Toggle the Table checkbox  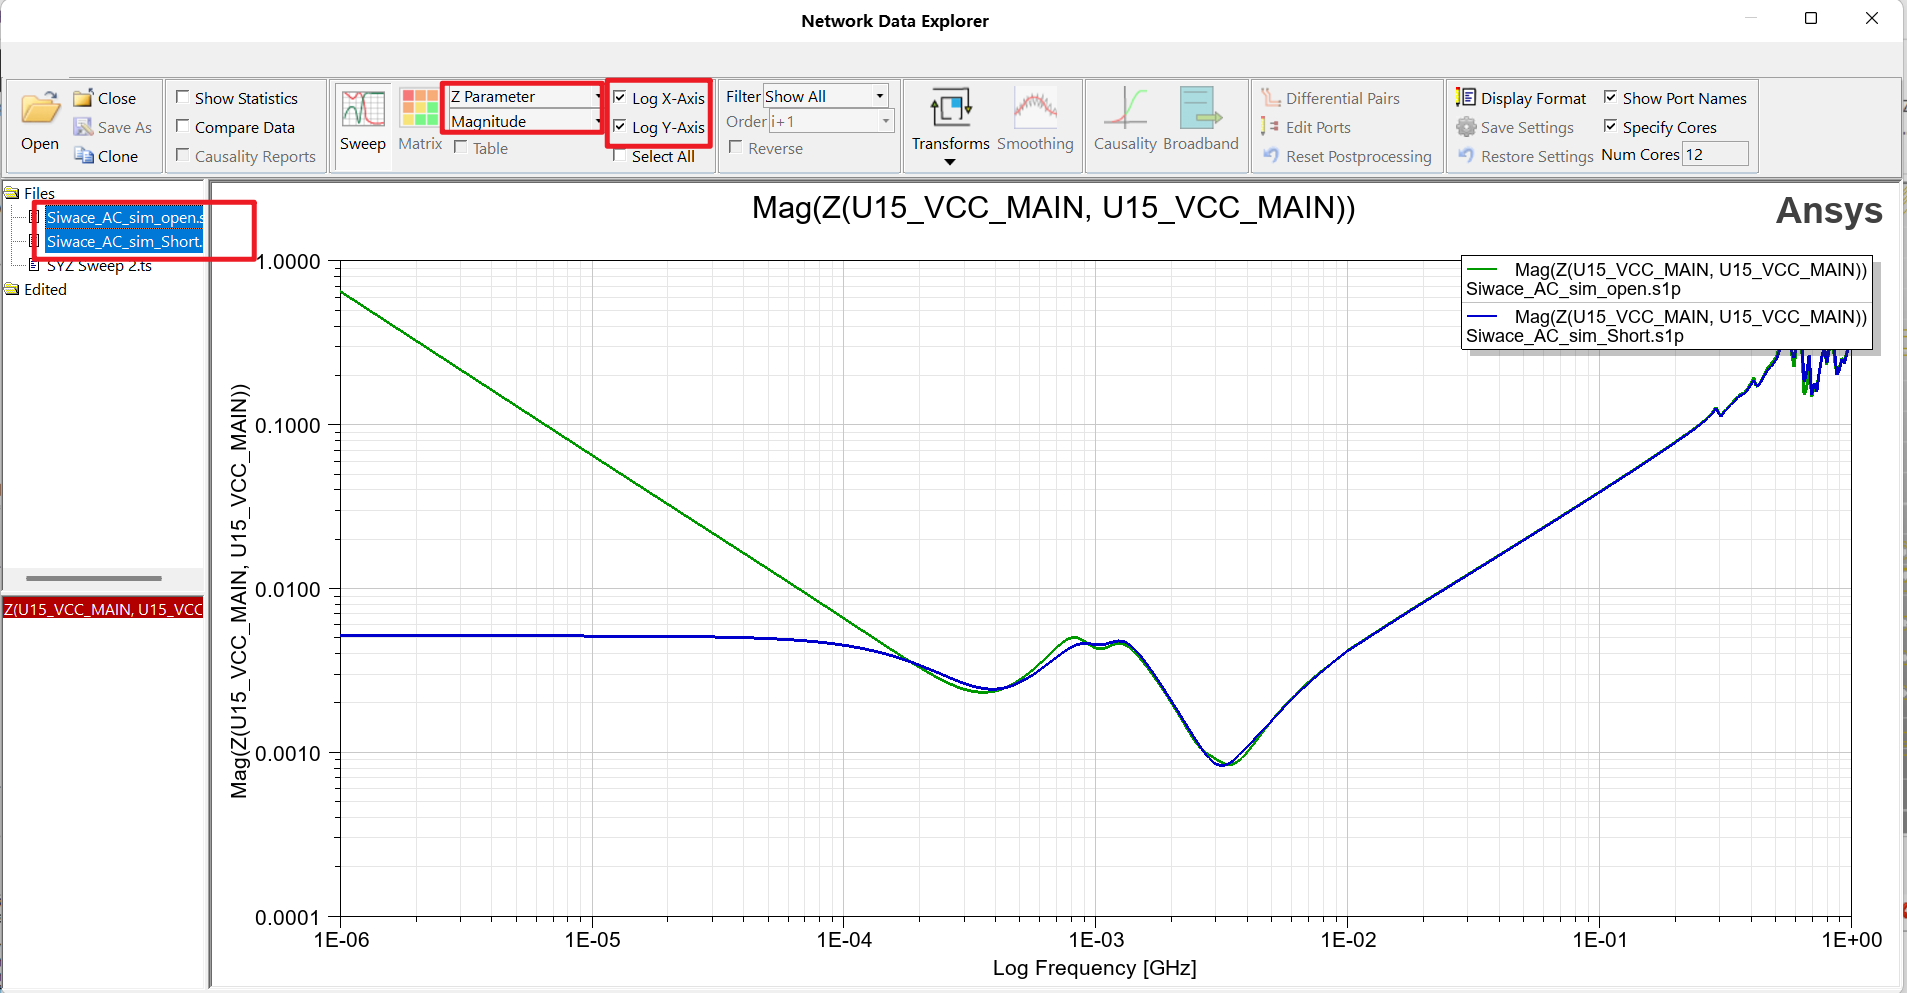(x=460, y=147)
